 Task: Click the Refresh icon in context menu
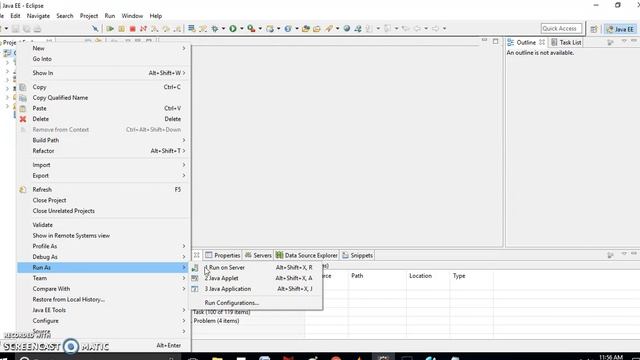pos(23,190)
